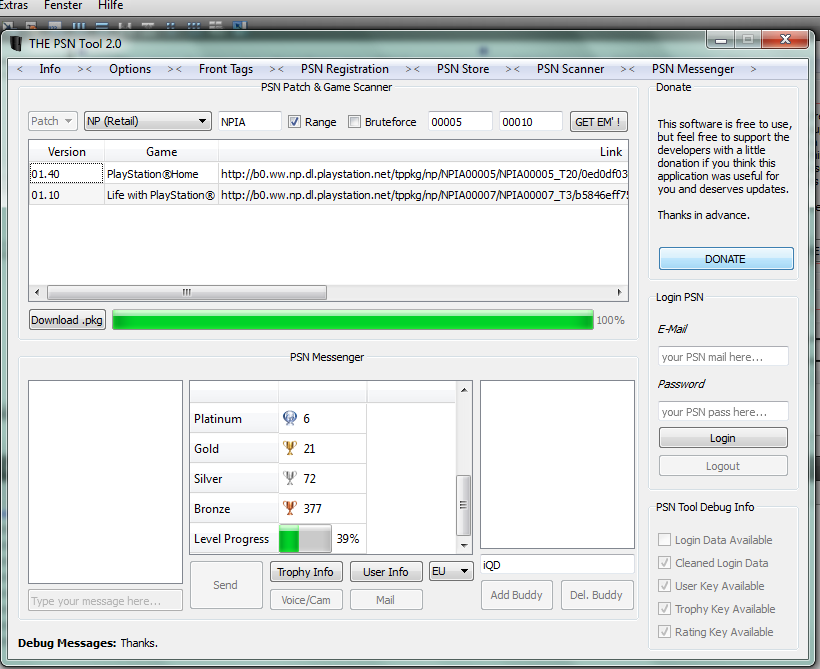The height and width of the screenshot is (669, 820).
Task: Click the Silver trophy icon
Action: click(290, 479)
